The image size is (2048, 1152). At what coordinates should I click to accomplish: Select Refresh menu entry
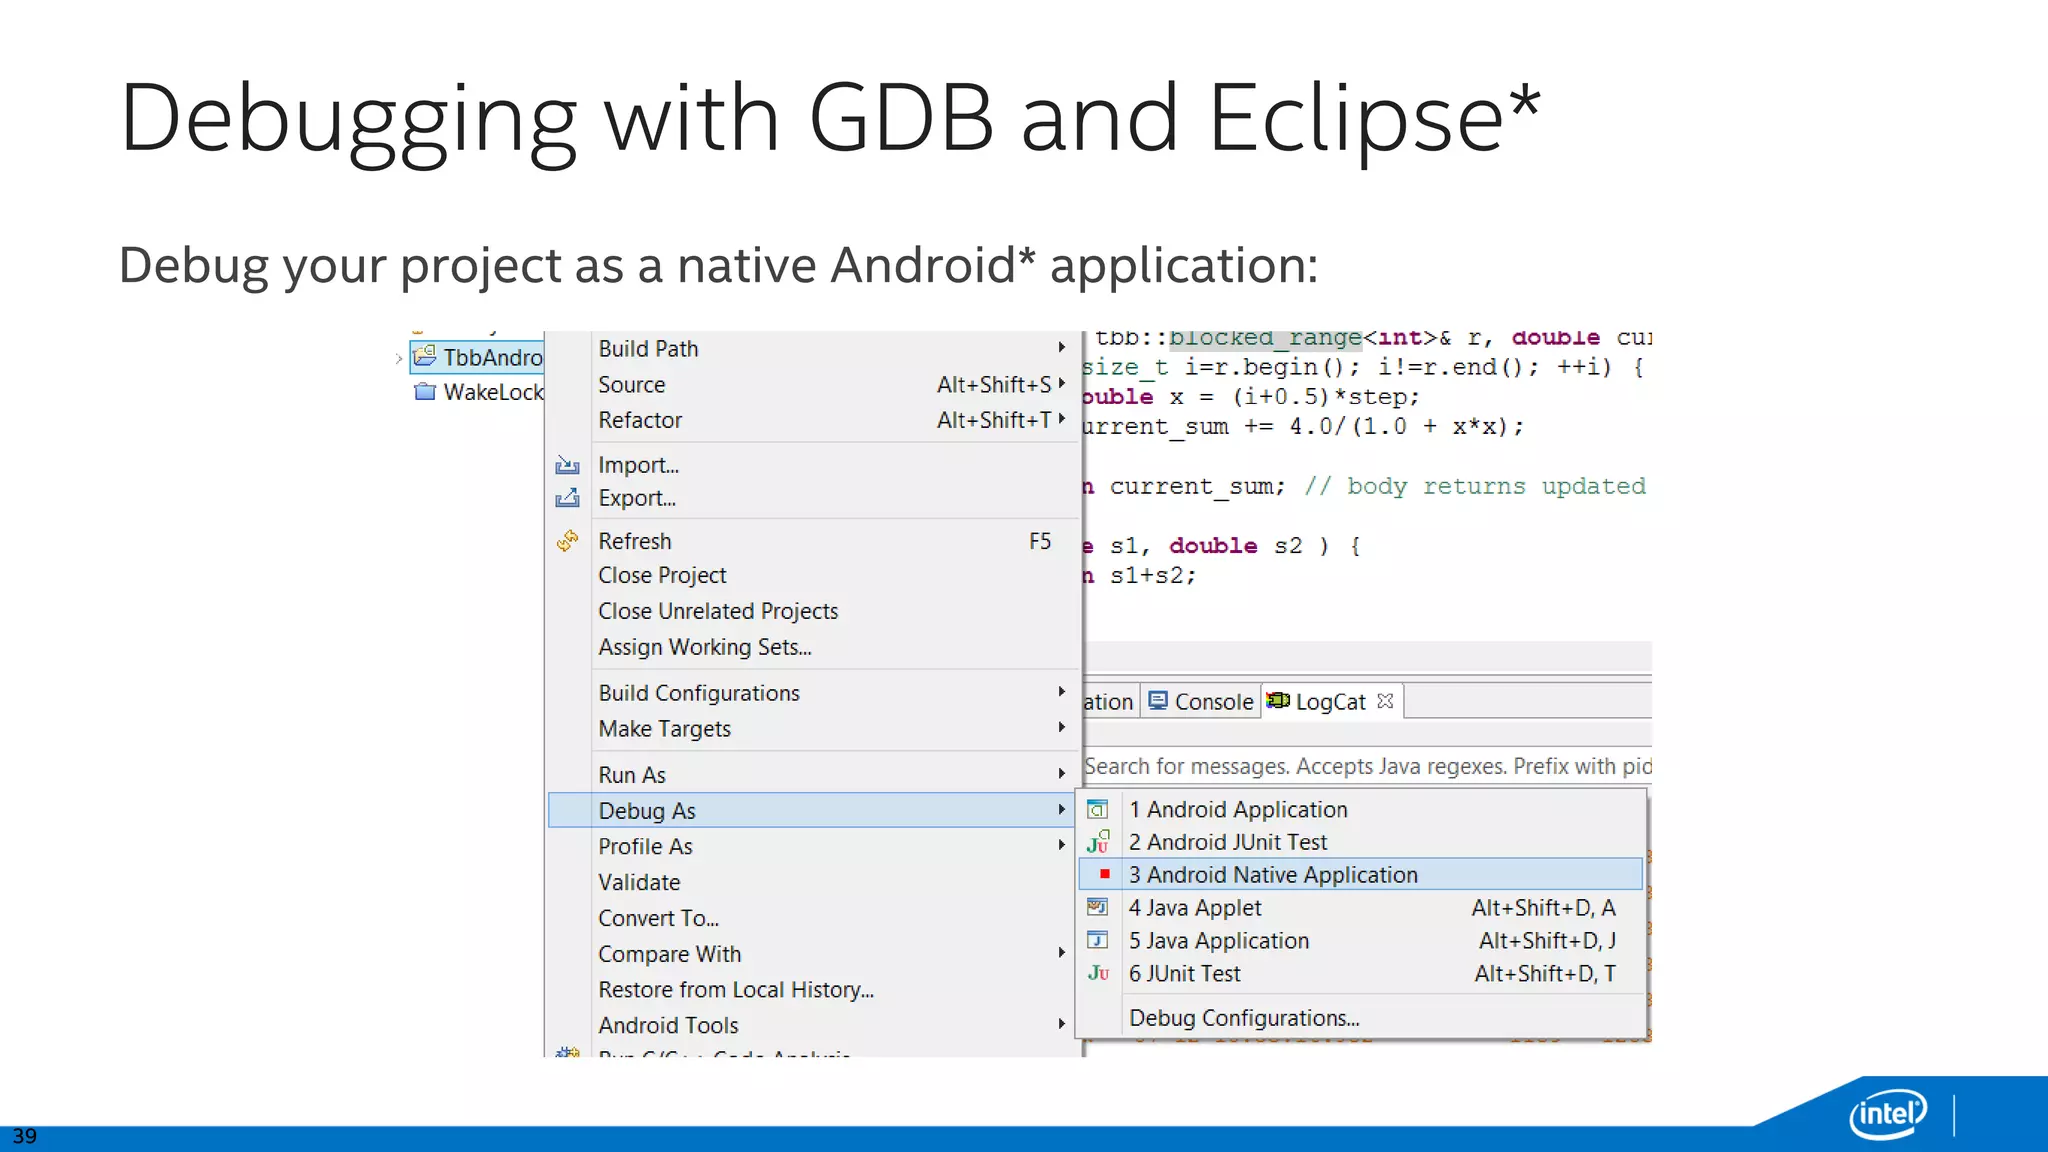(812, 541)
